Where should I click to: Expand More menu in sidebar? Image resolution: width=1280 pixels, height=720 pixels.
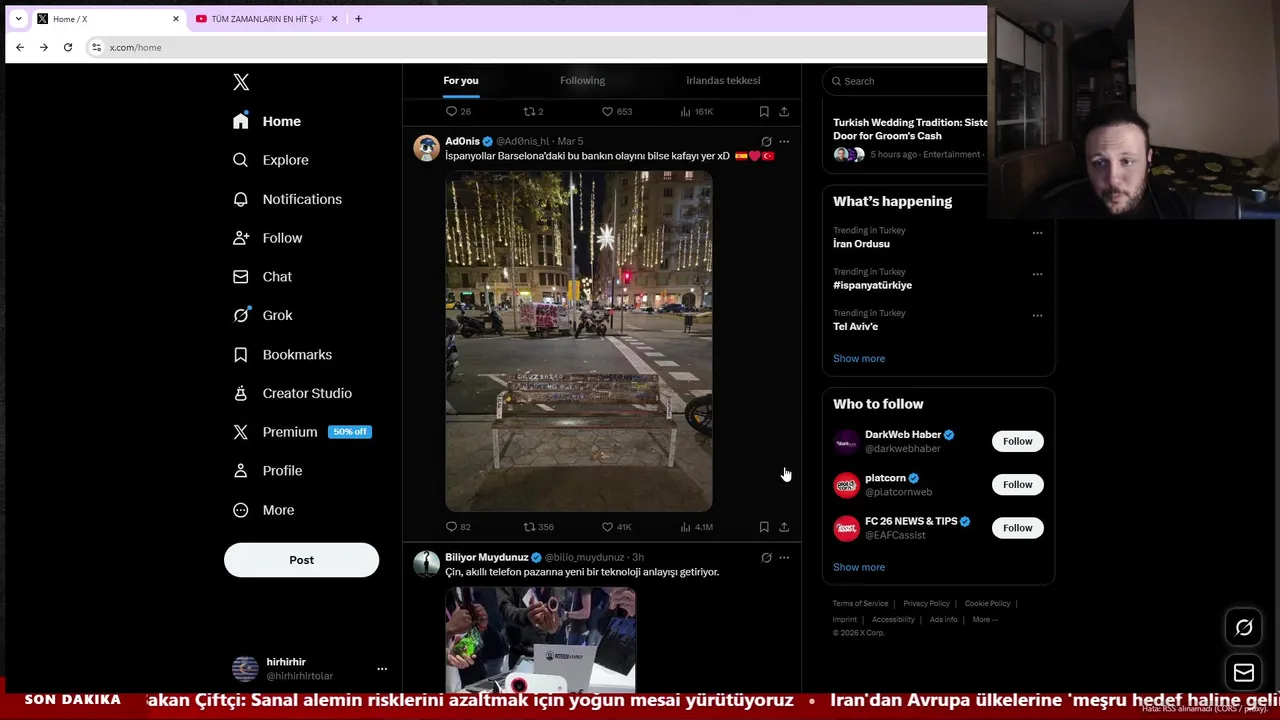(x=264, y=510)
